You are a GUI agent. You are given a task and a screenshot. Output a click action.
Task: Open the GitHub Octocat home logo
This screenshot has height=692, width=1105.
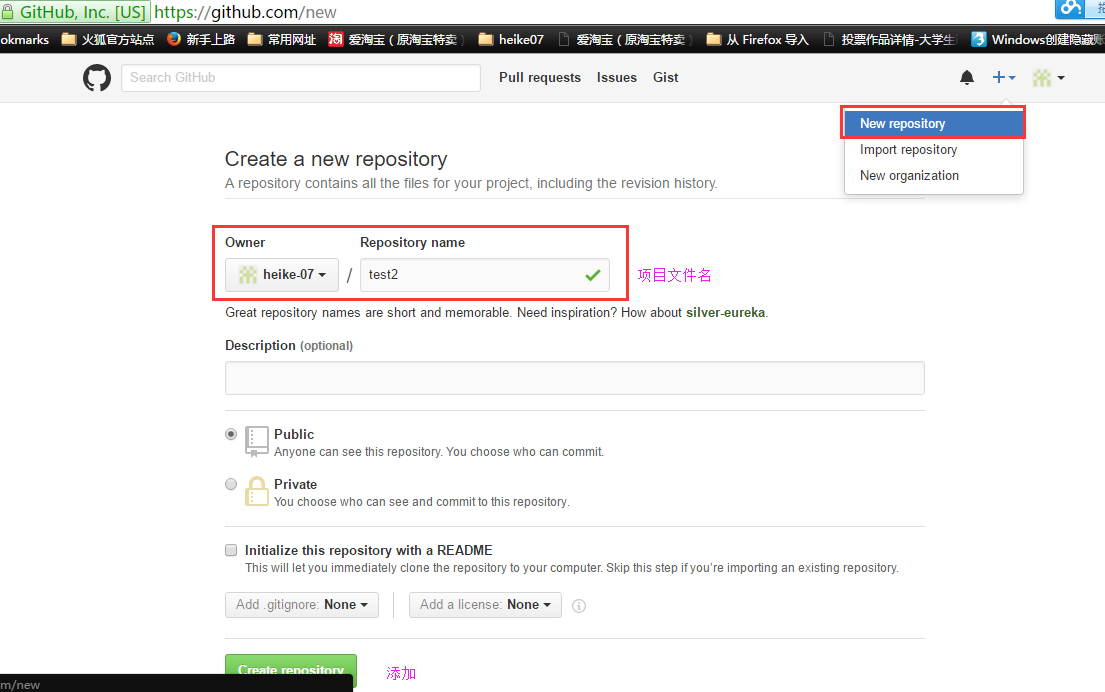pos(97,78)
